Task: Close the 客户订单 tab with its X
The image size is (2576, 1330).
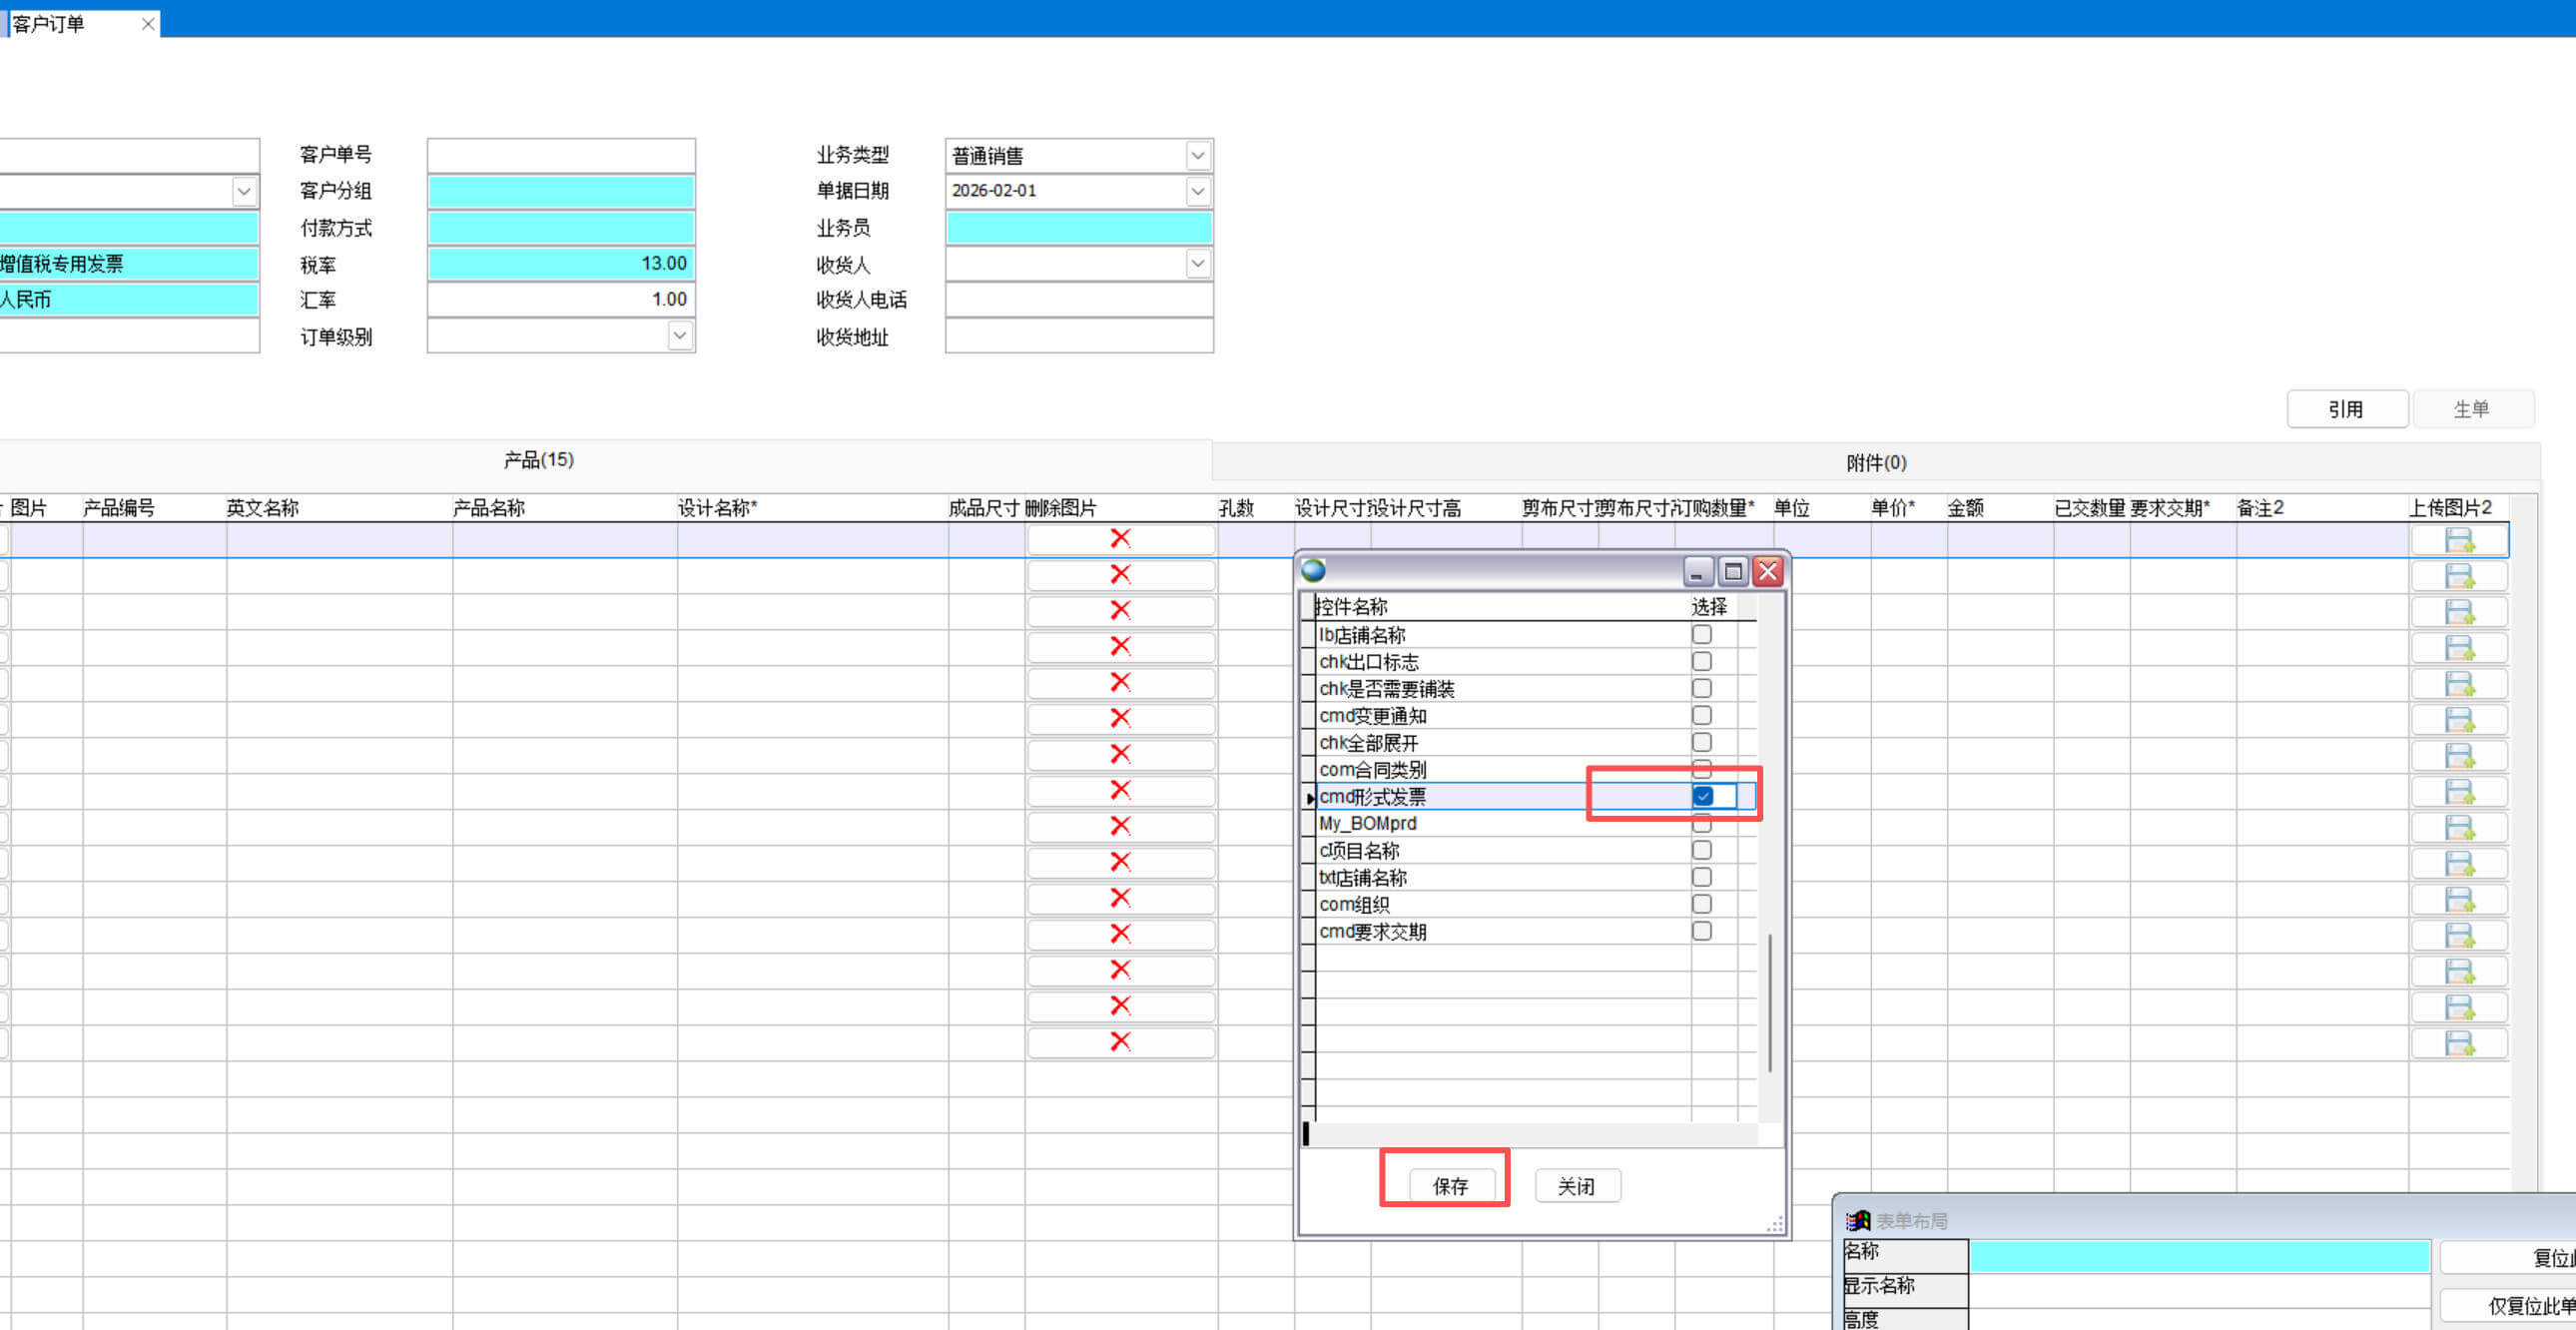Action: [148, 24]
